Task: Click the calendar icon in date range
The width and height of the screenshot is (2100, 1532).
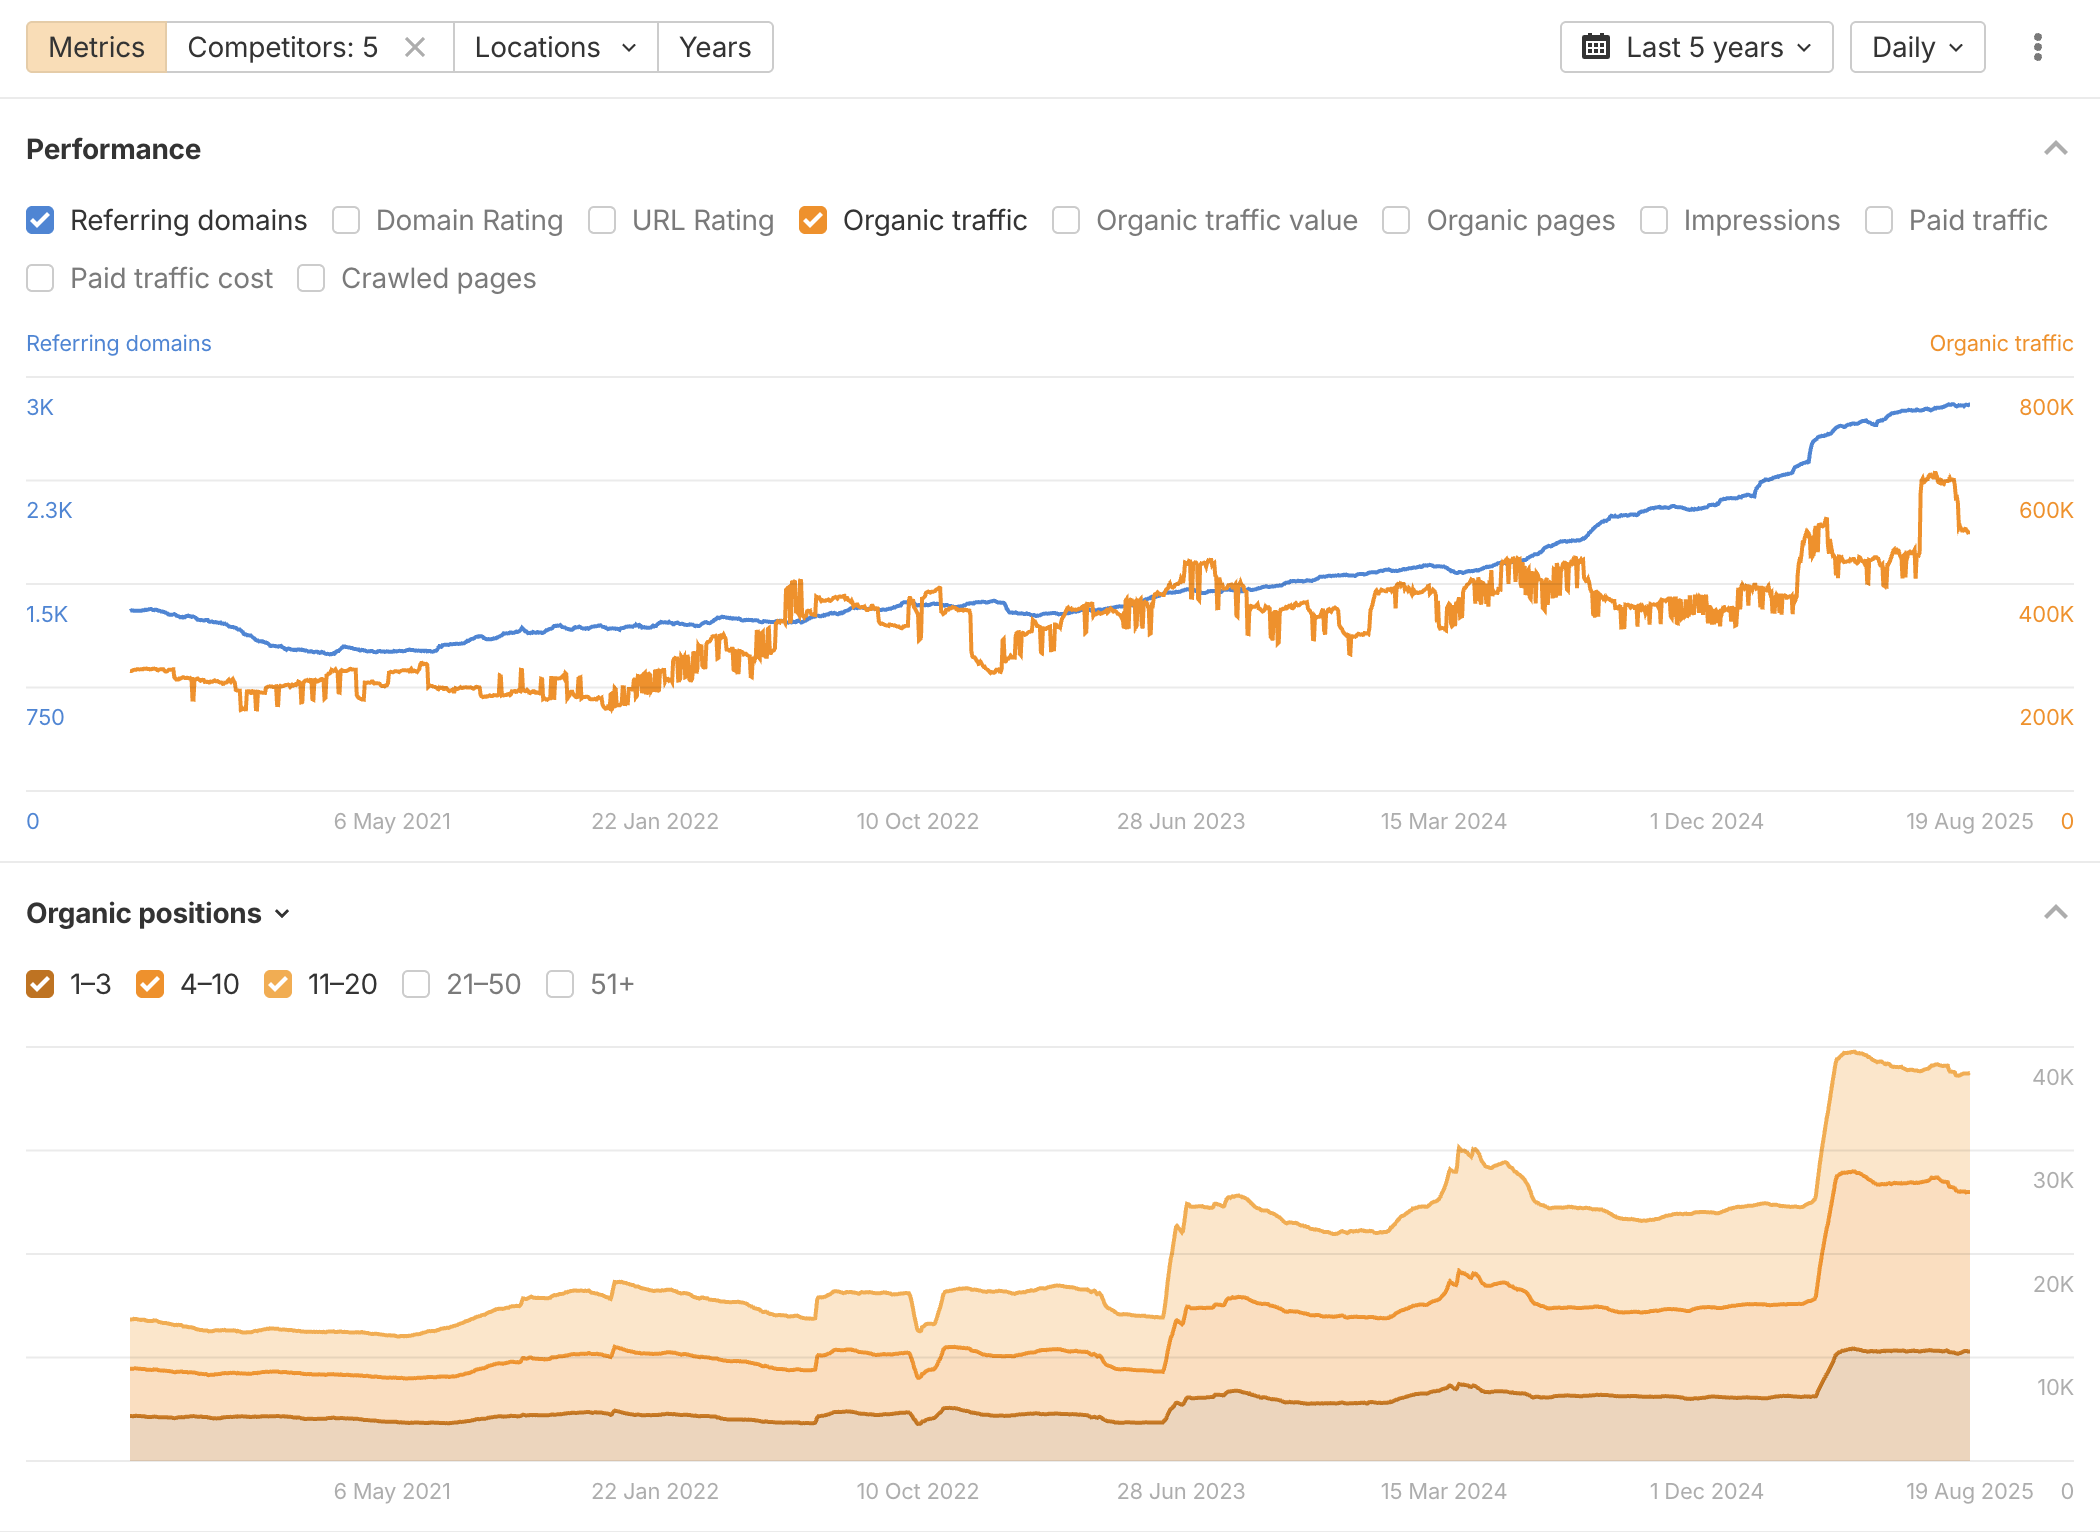Action: [x=1596, y=47]
